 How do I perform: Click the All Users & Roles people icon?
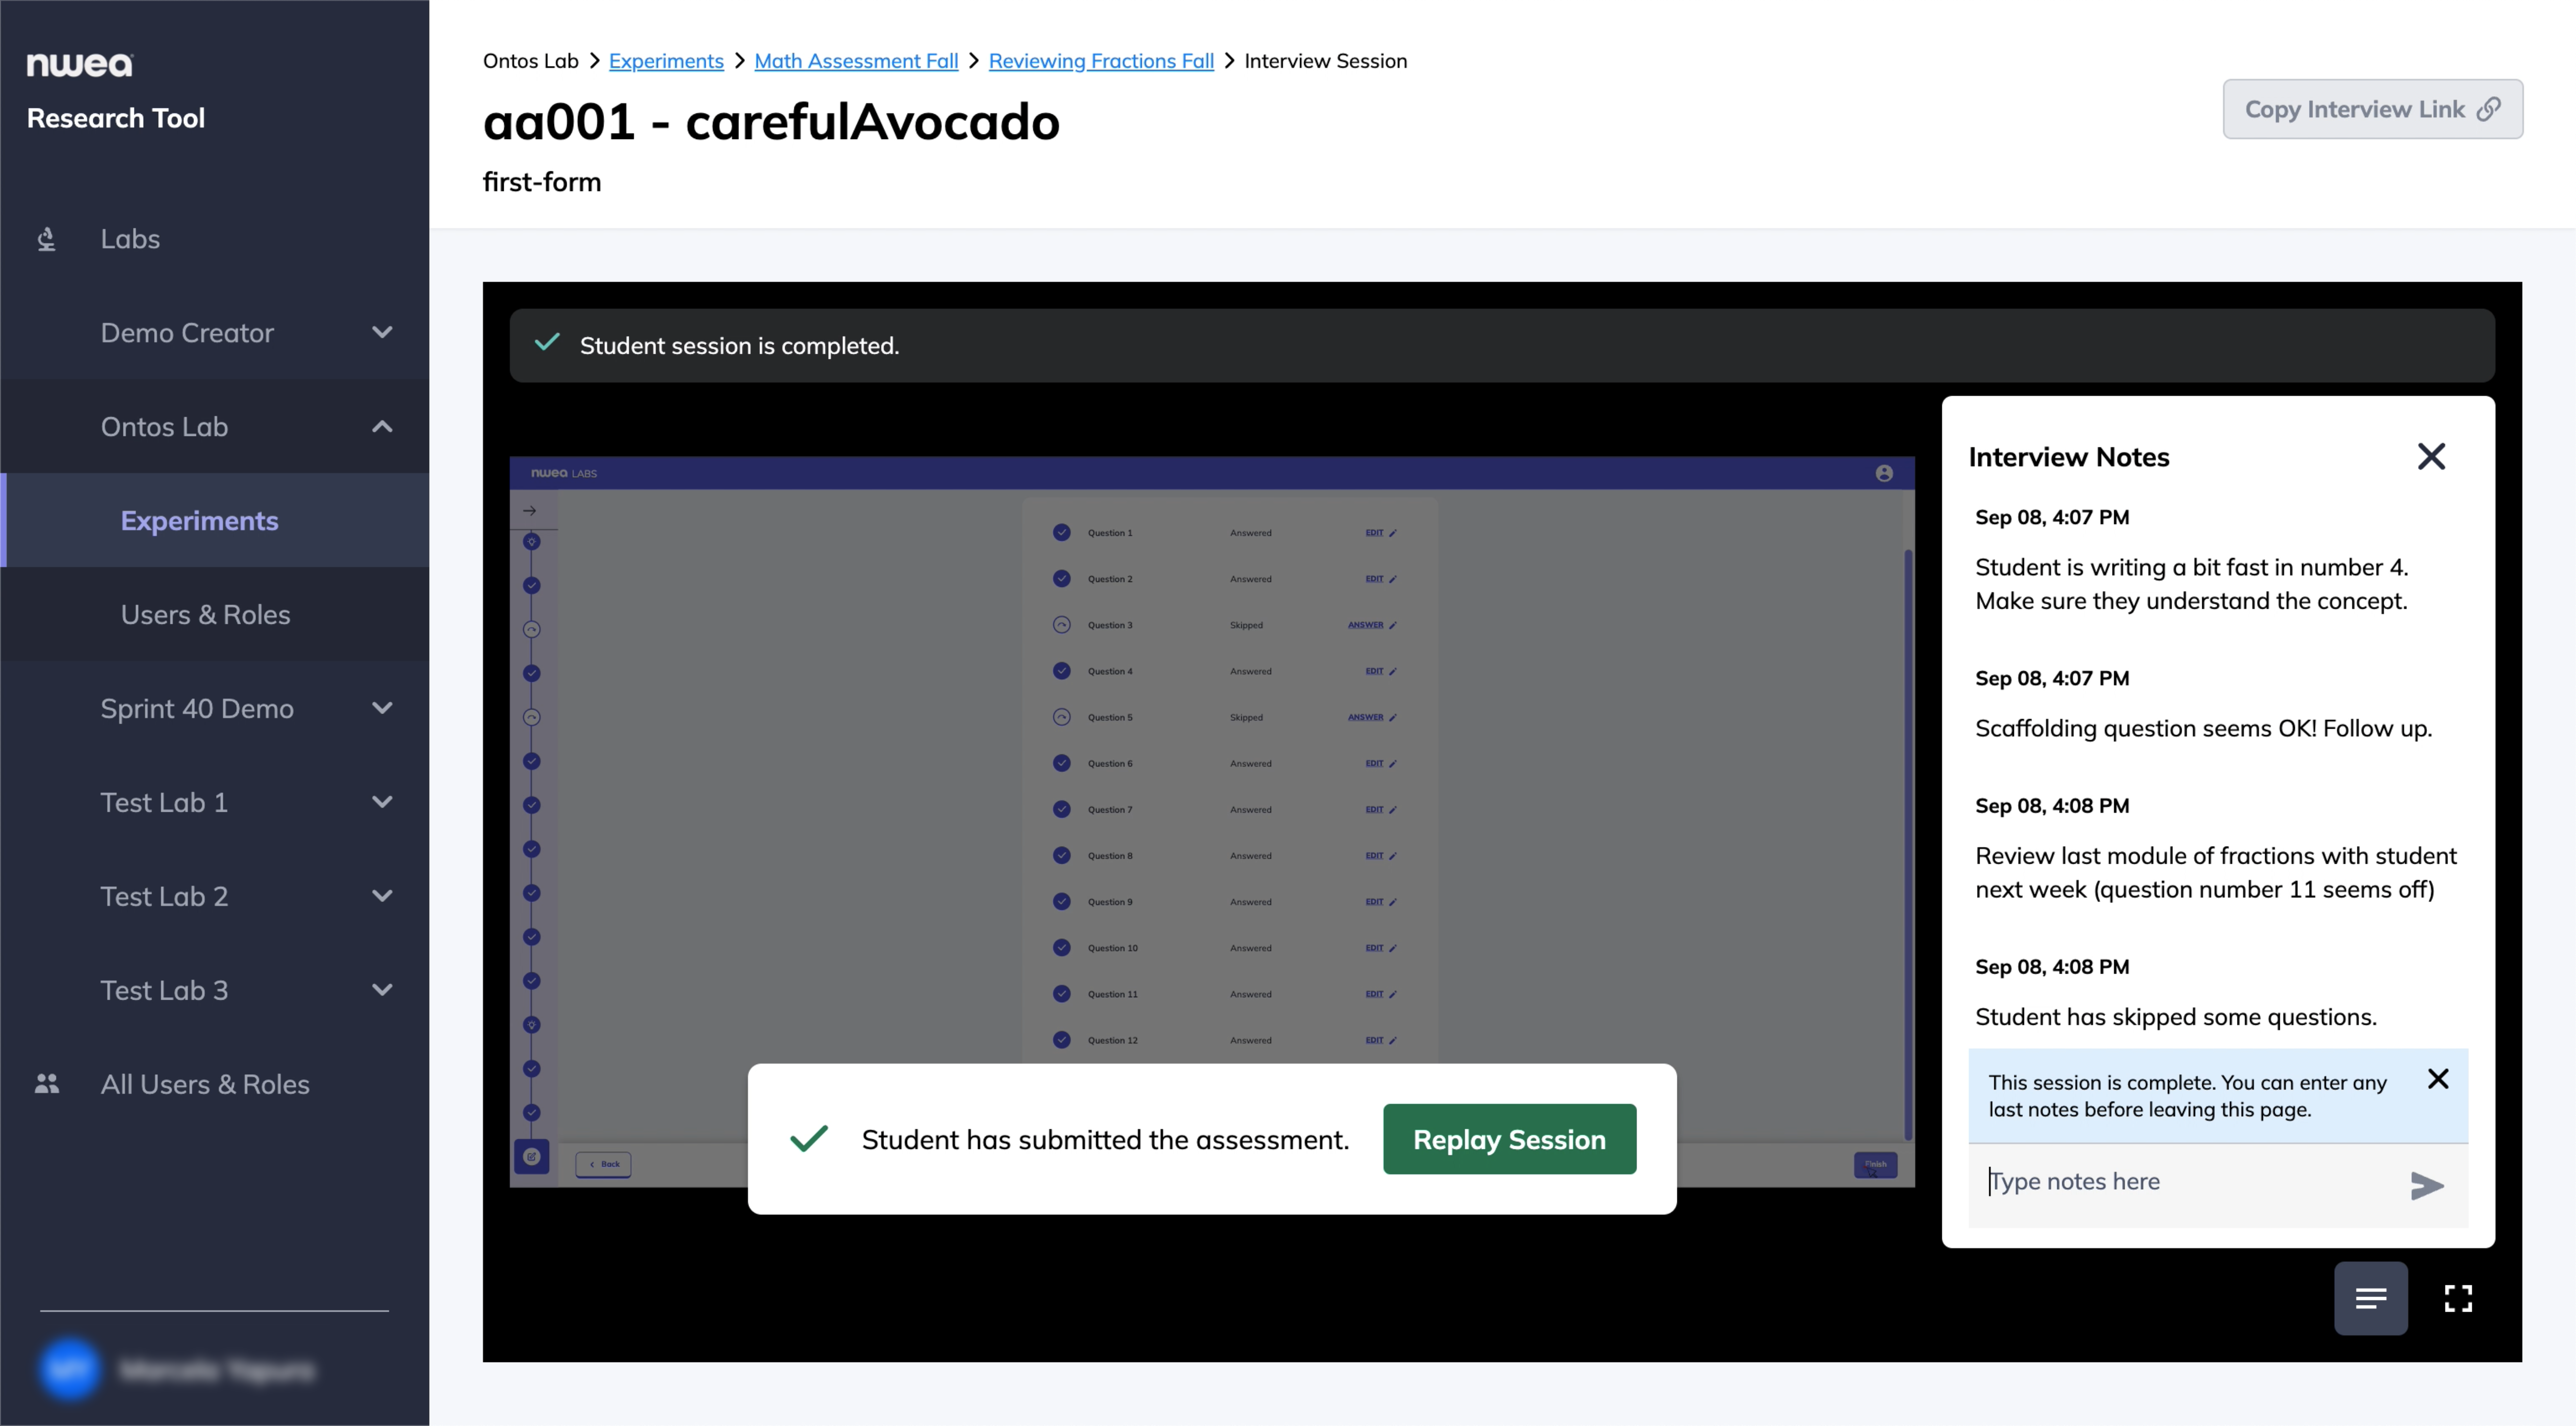(46, 1084)
